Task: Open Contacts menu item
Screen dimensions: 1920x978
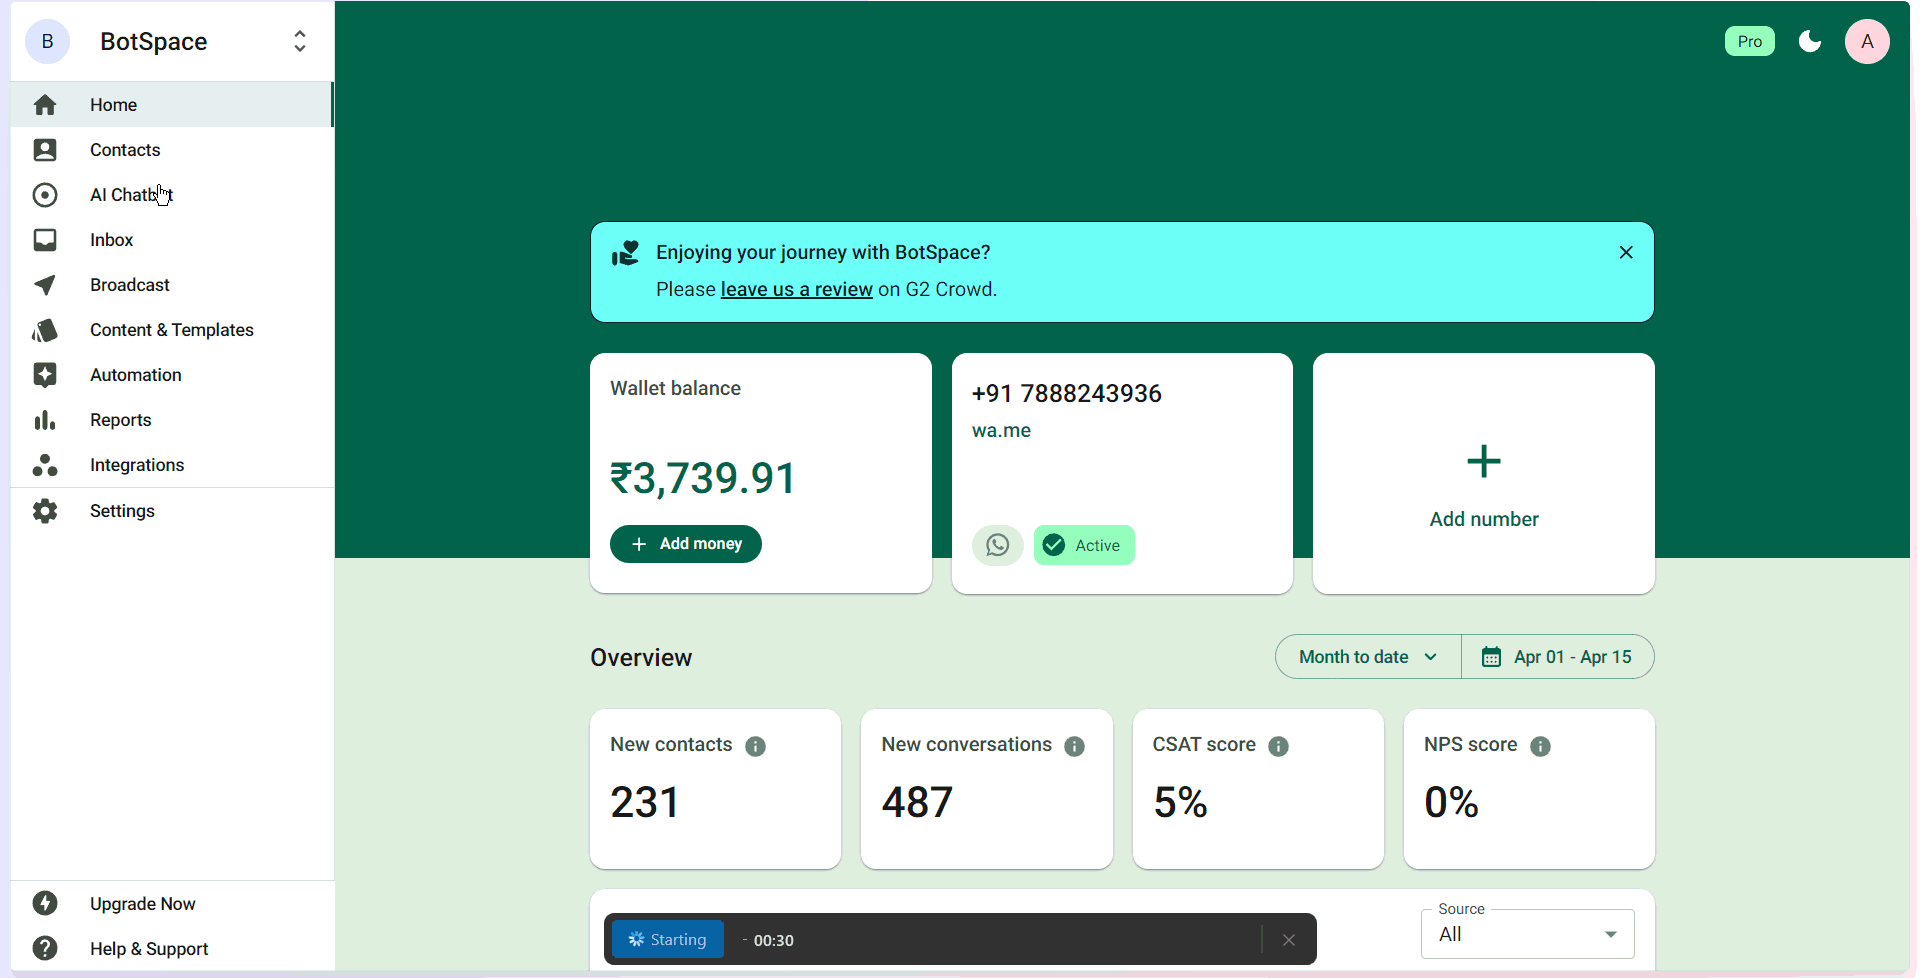Action: pyautogui.click(x=172, y=150)
